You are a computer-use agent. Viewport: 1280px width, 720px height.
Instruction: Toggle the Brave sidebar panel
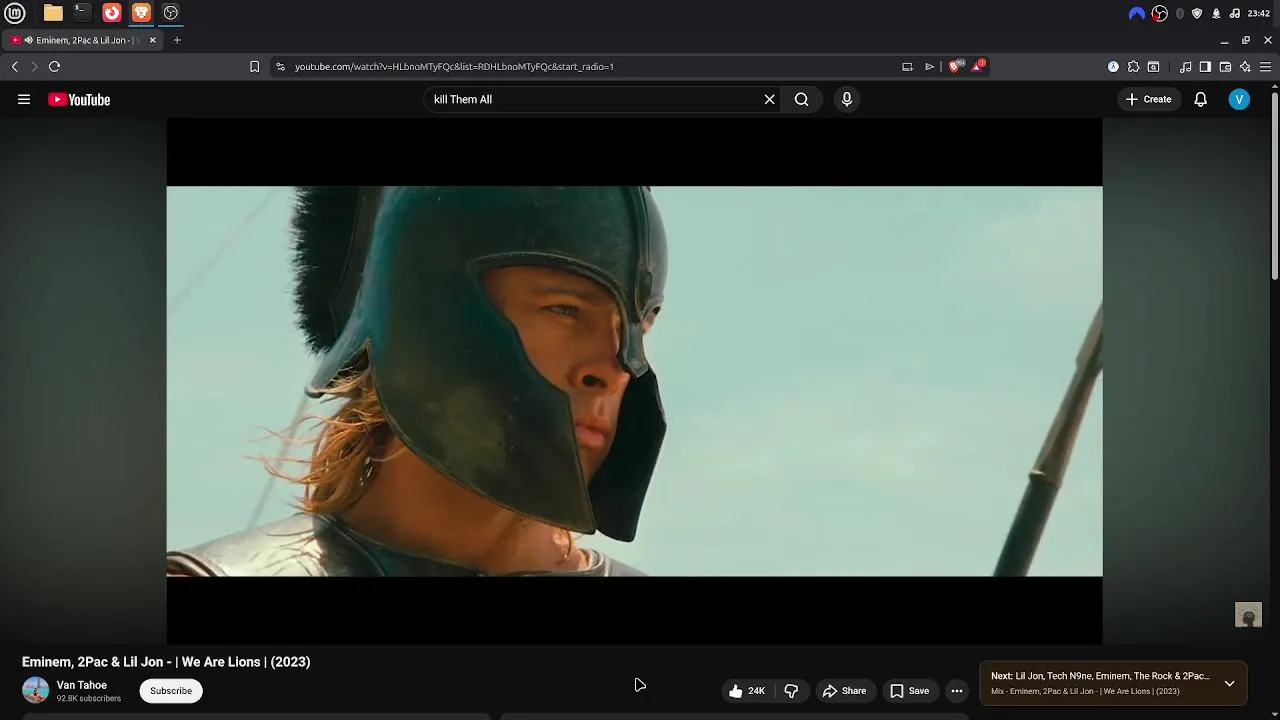(1205, 67)
